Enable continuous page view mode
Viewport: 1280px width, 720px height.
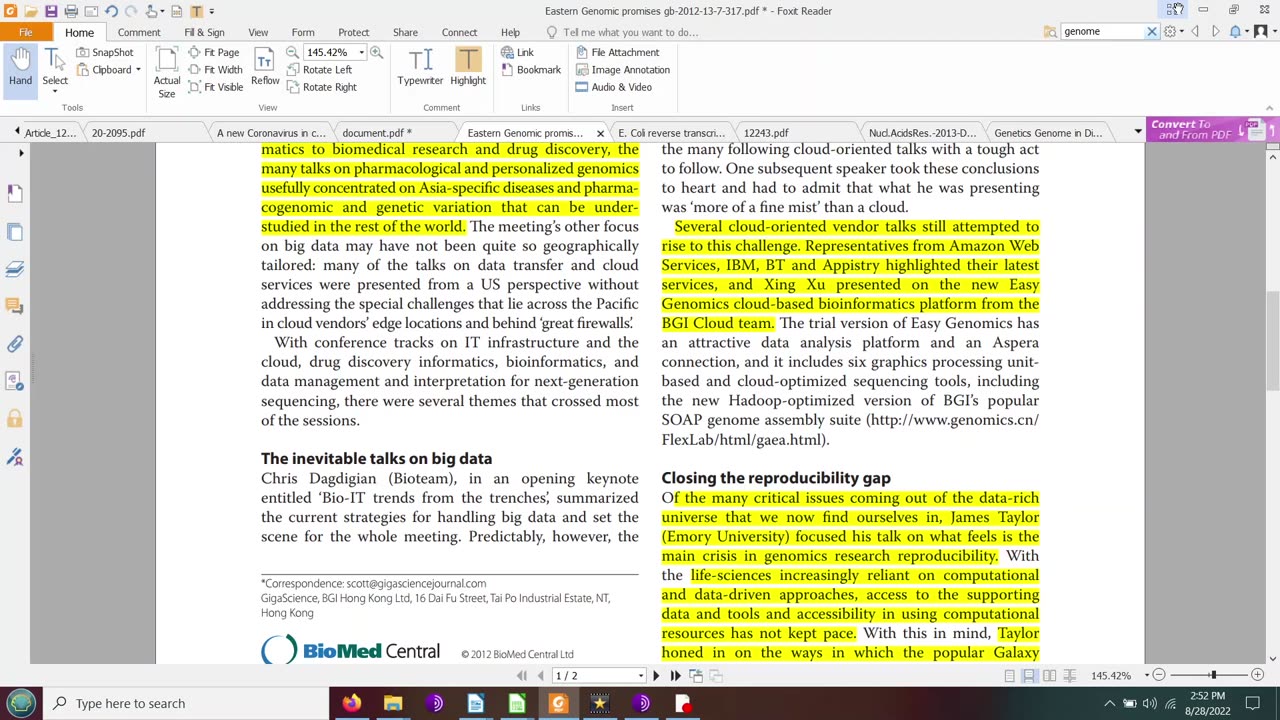(1029, 676)
